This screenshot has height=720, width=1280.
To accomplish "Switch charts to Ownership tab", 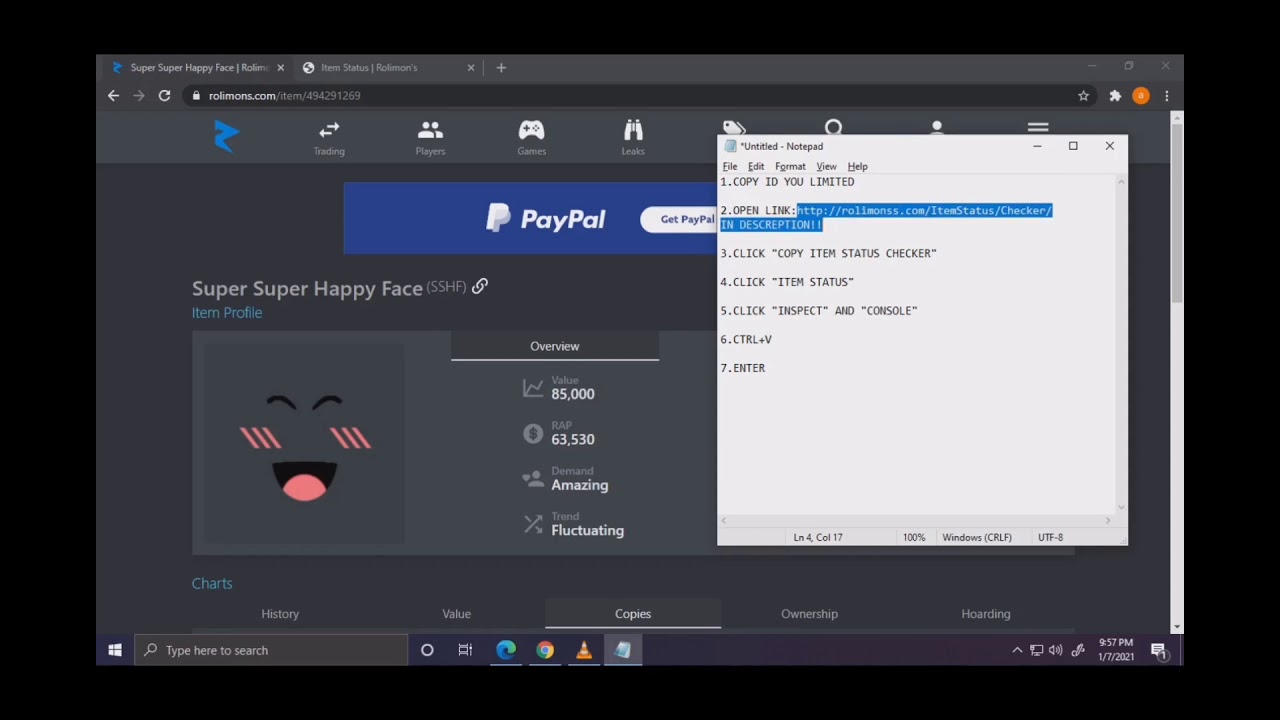I will pyautogui.click(x=809, y=614).
